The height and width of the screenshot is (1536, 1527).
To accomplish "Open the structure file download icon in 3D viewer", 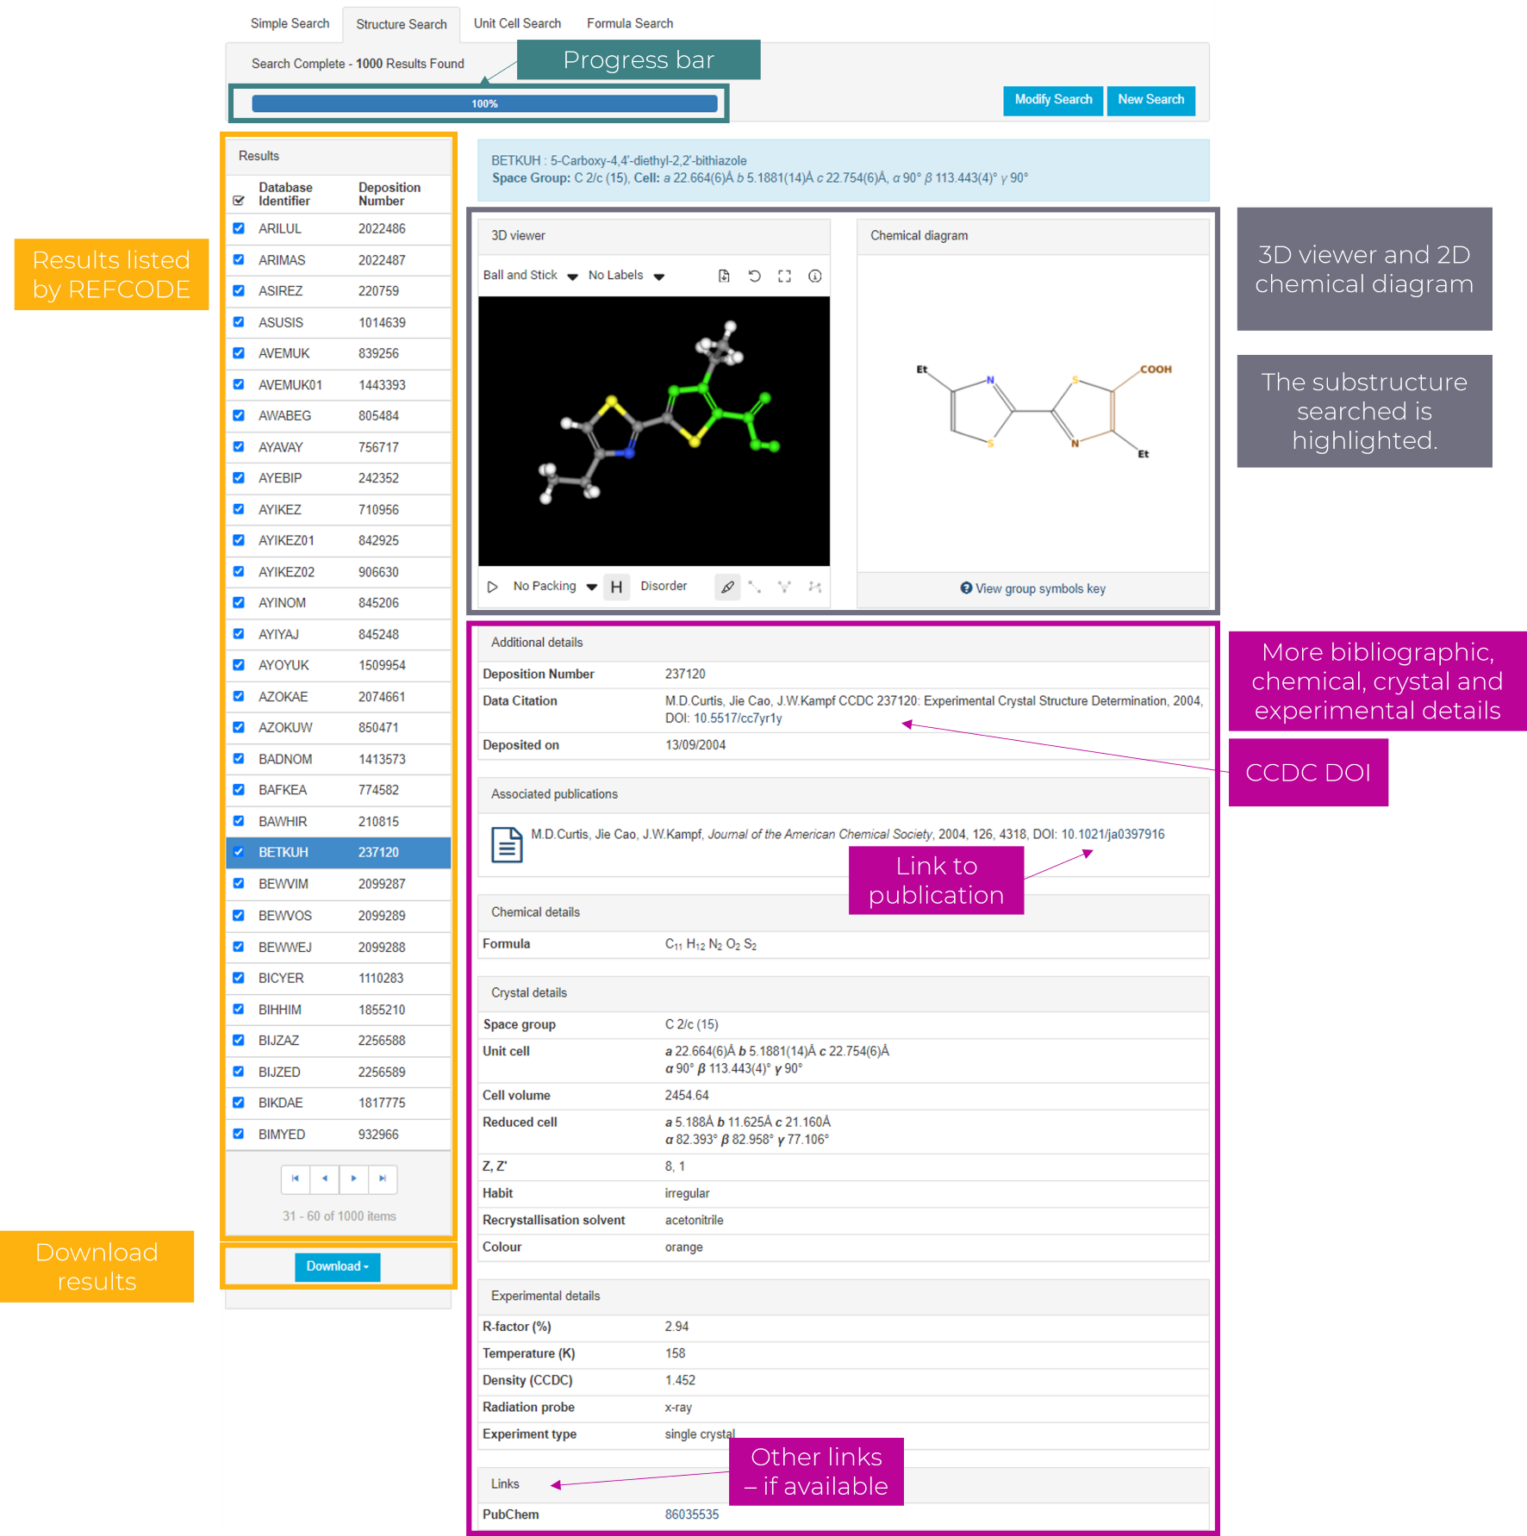I will [725, 277].
